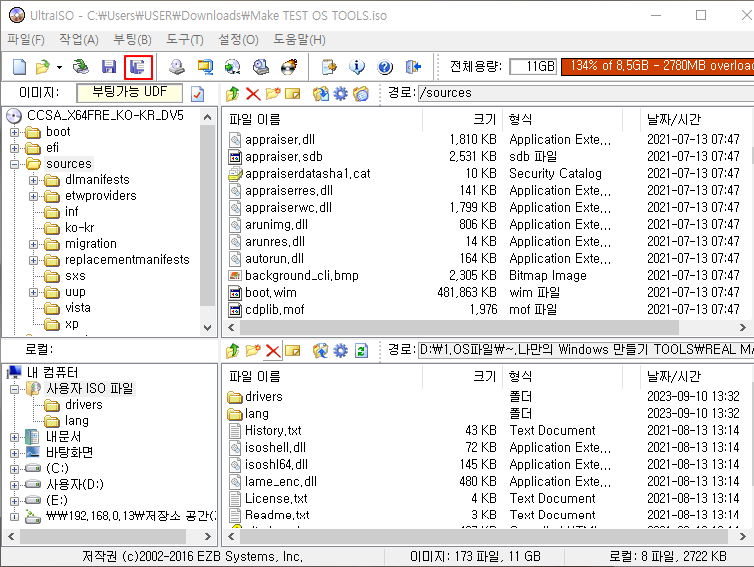Expand the dlmanifests folder node
The height and width of the screenshot is (567, 754).
33,180
